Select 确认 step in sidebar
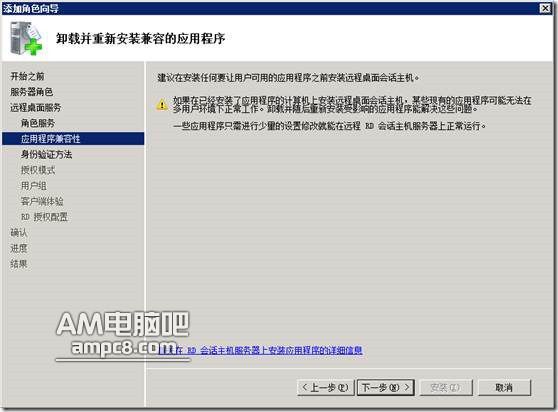The height and width of the screenshot is (412, 558). [19, 232]
